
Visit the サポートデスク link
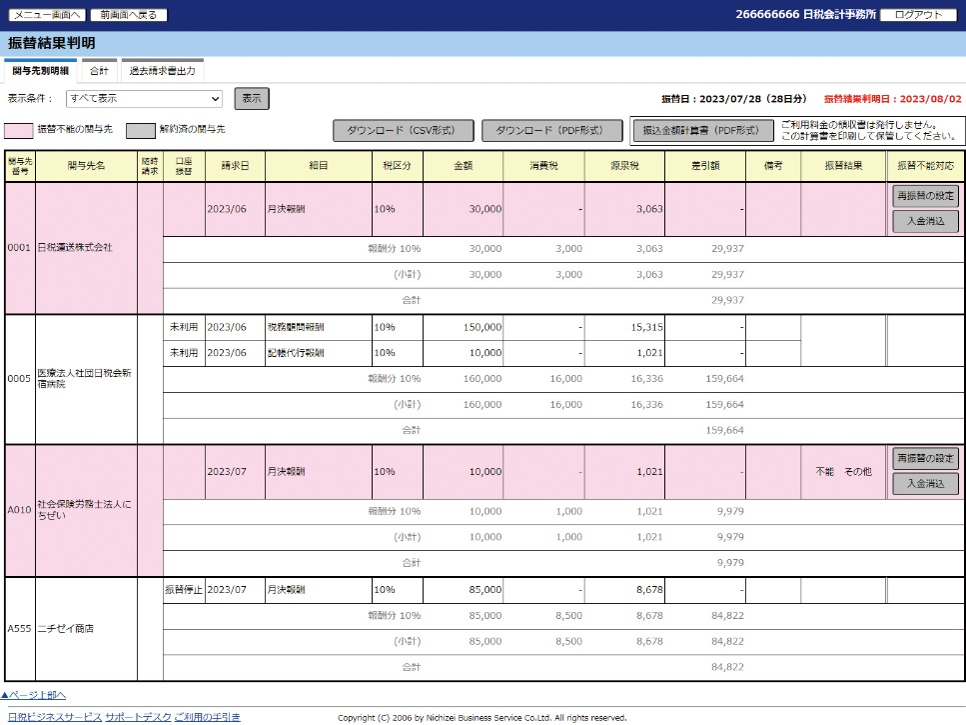[137, 717]
